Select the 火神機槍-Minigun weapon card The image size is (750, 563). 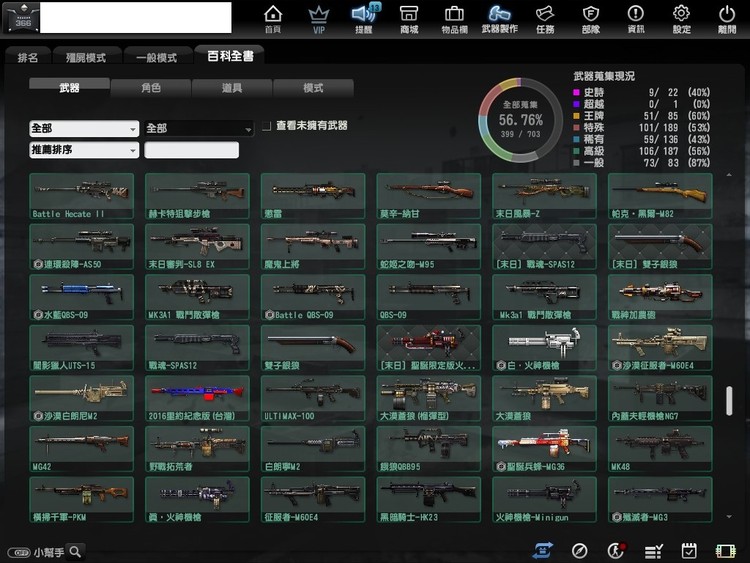coord(544,499)
